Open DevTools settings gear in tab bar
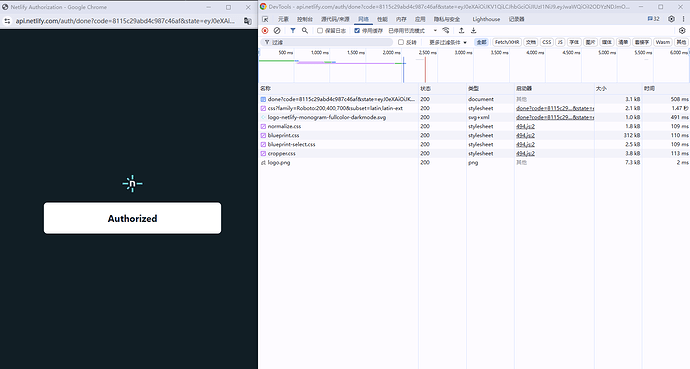The height and width of the screenshot is (369, 690). tap(671, 19)
